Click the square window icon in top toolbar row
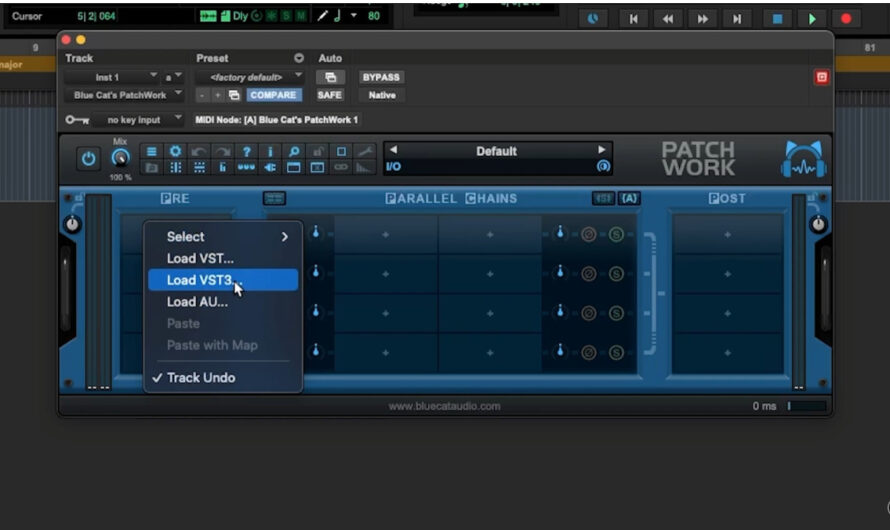The image size is (890, 530). point(341,152)
